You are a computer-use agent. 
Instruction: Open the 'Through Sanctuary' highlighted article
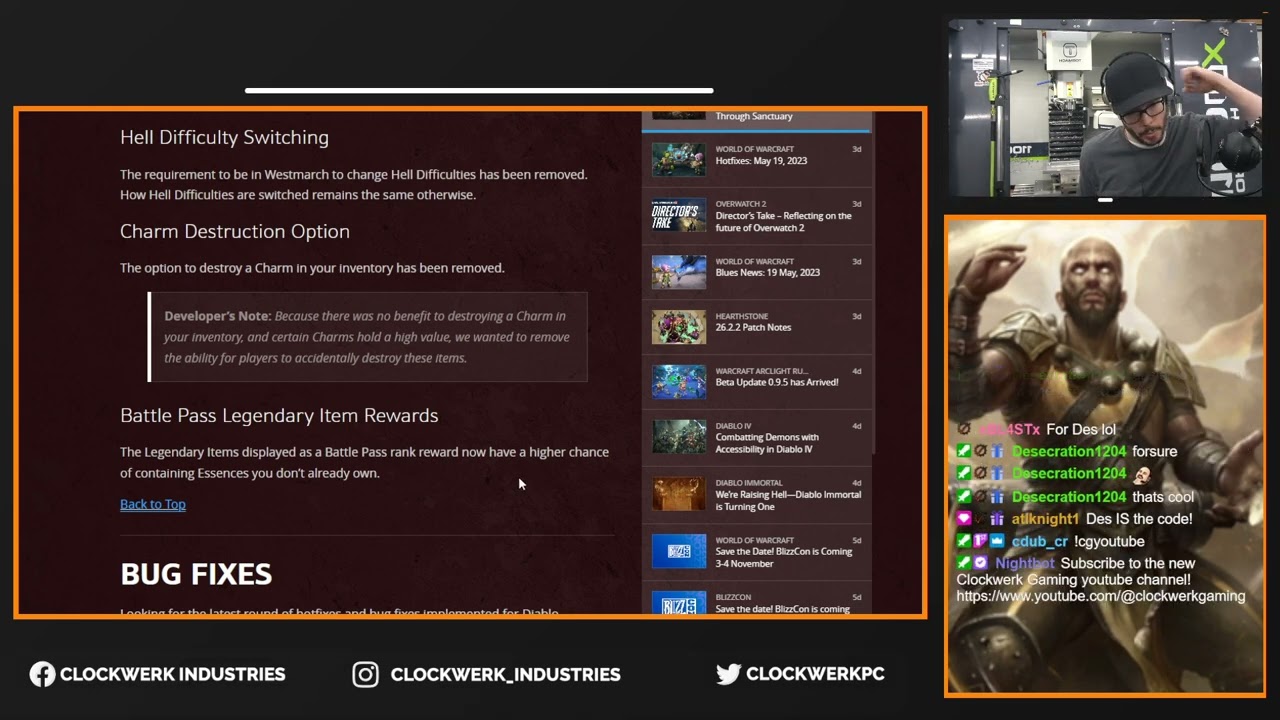tap(754, 116)
